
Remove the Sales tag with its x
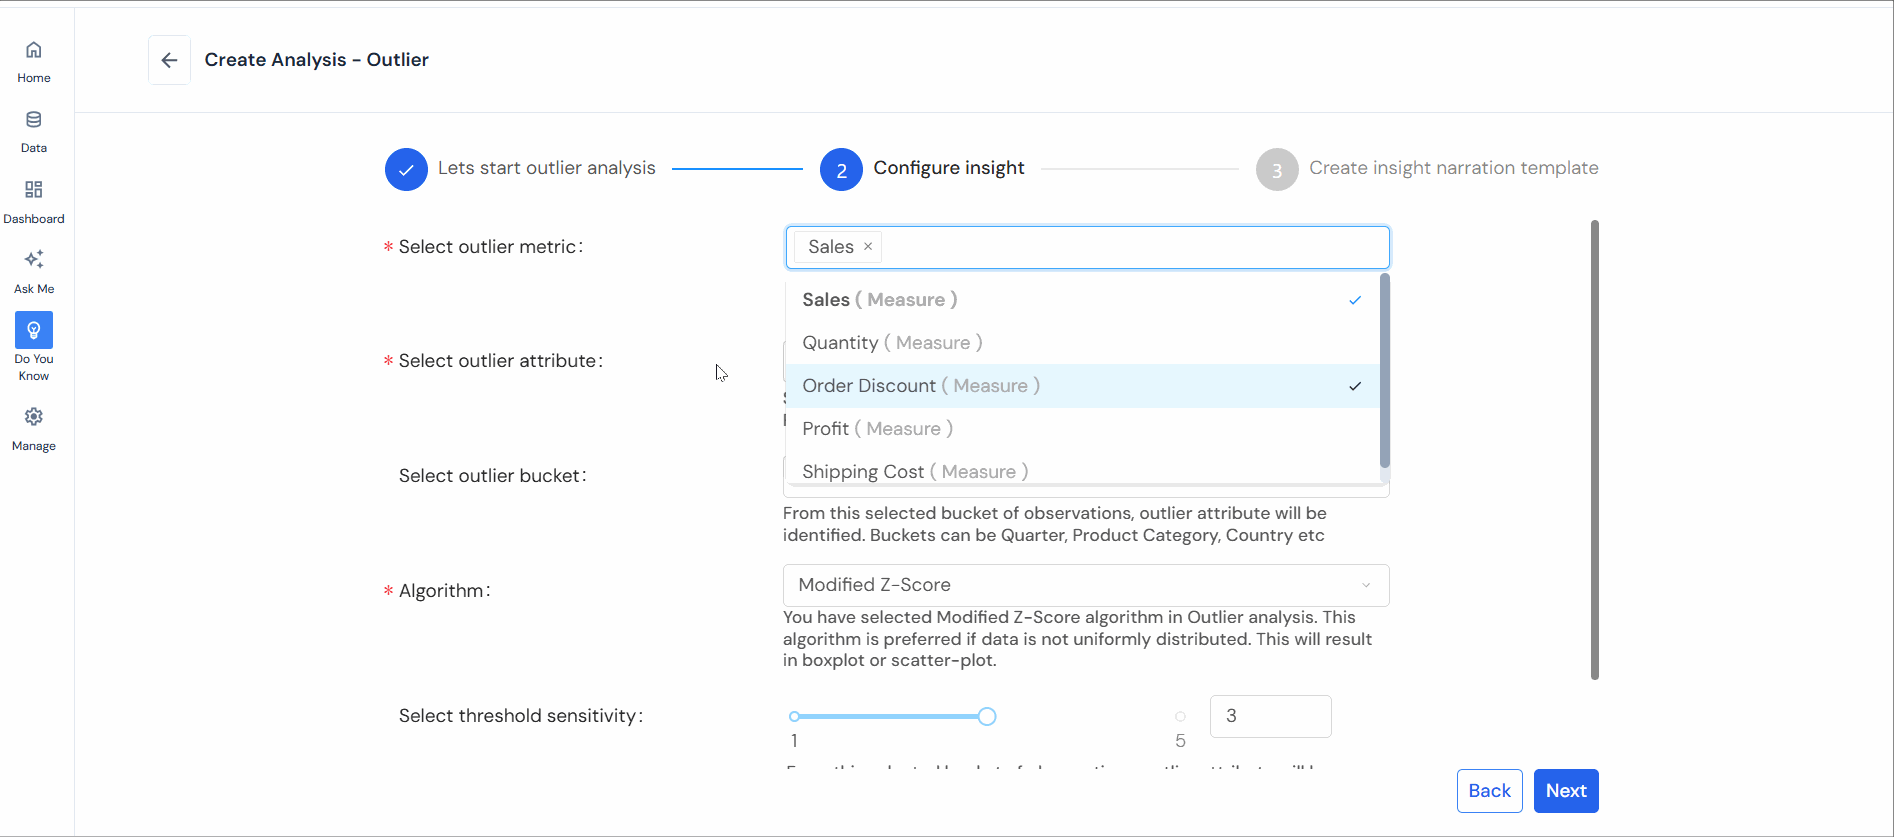coord(868,247)
